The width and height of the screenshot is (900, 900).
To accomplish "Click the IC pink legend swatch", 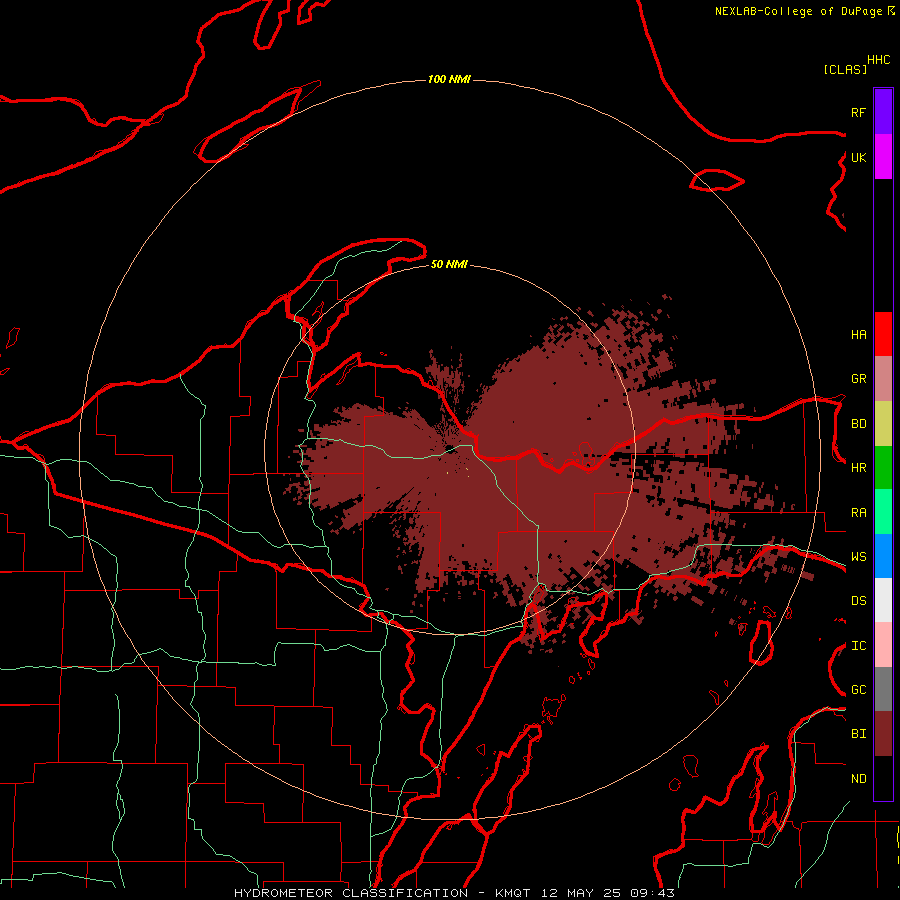I will (x=883, y=645).
